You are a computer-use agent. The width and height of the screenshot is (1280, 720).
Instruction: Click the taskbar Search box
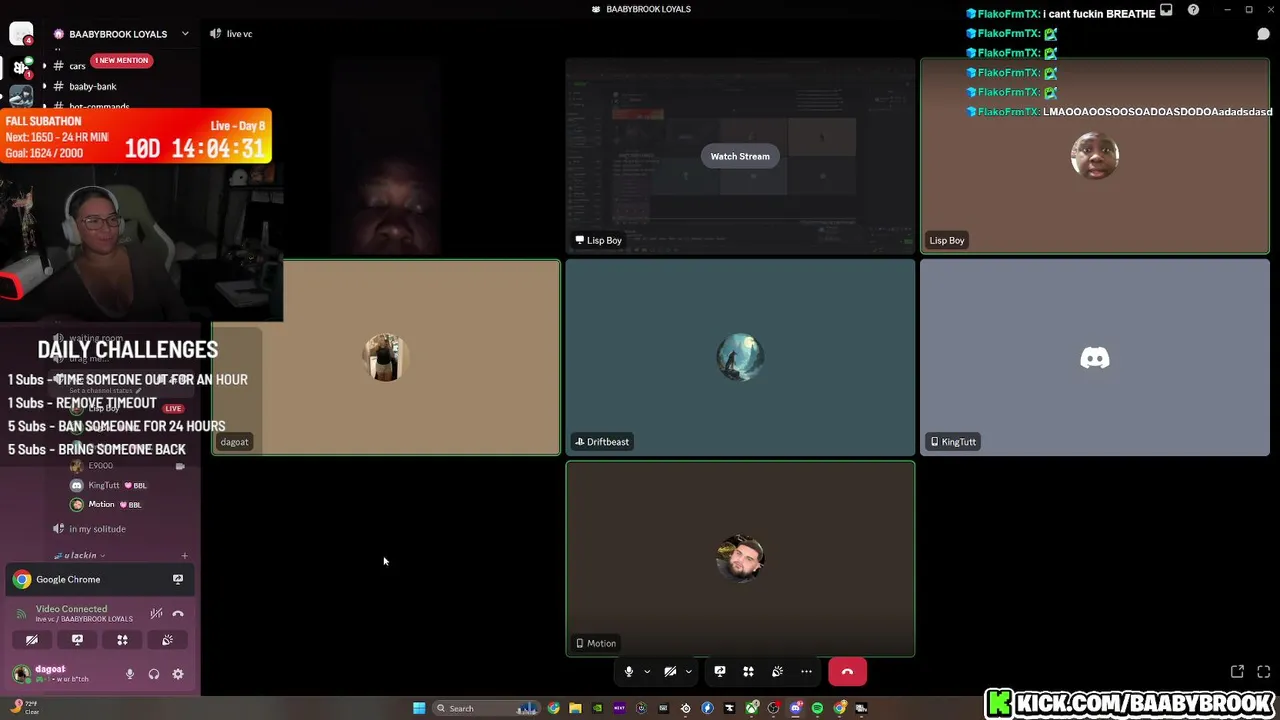point(487,708)
